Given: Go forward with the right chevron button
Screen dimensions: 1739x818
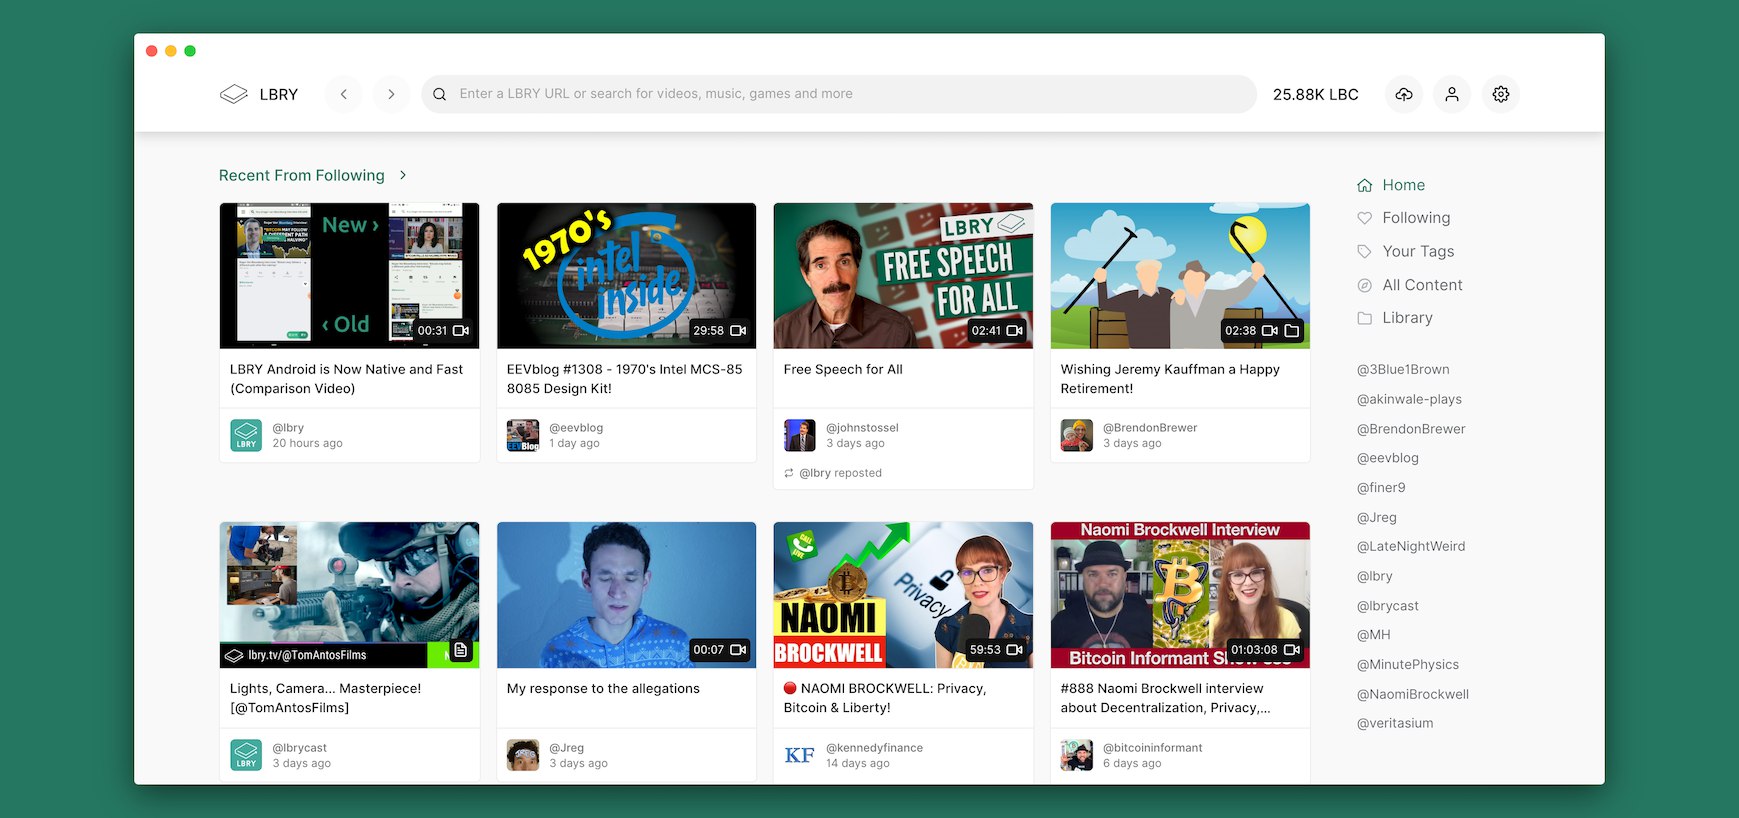Looking at the screenshot, I should click(x=391, y=94).
